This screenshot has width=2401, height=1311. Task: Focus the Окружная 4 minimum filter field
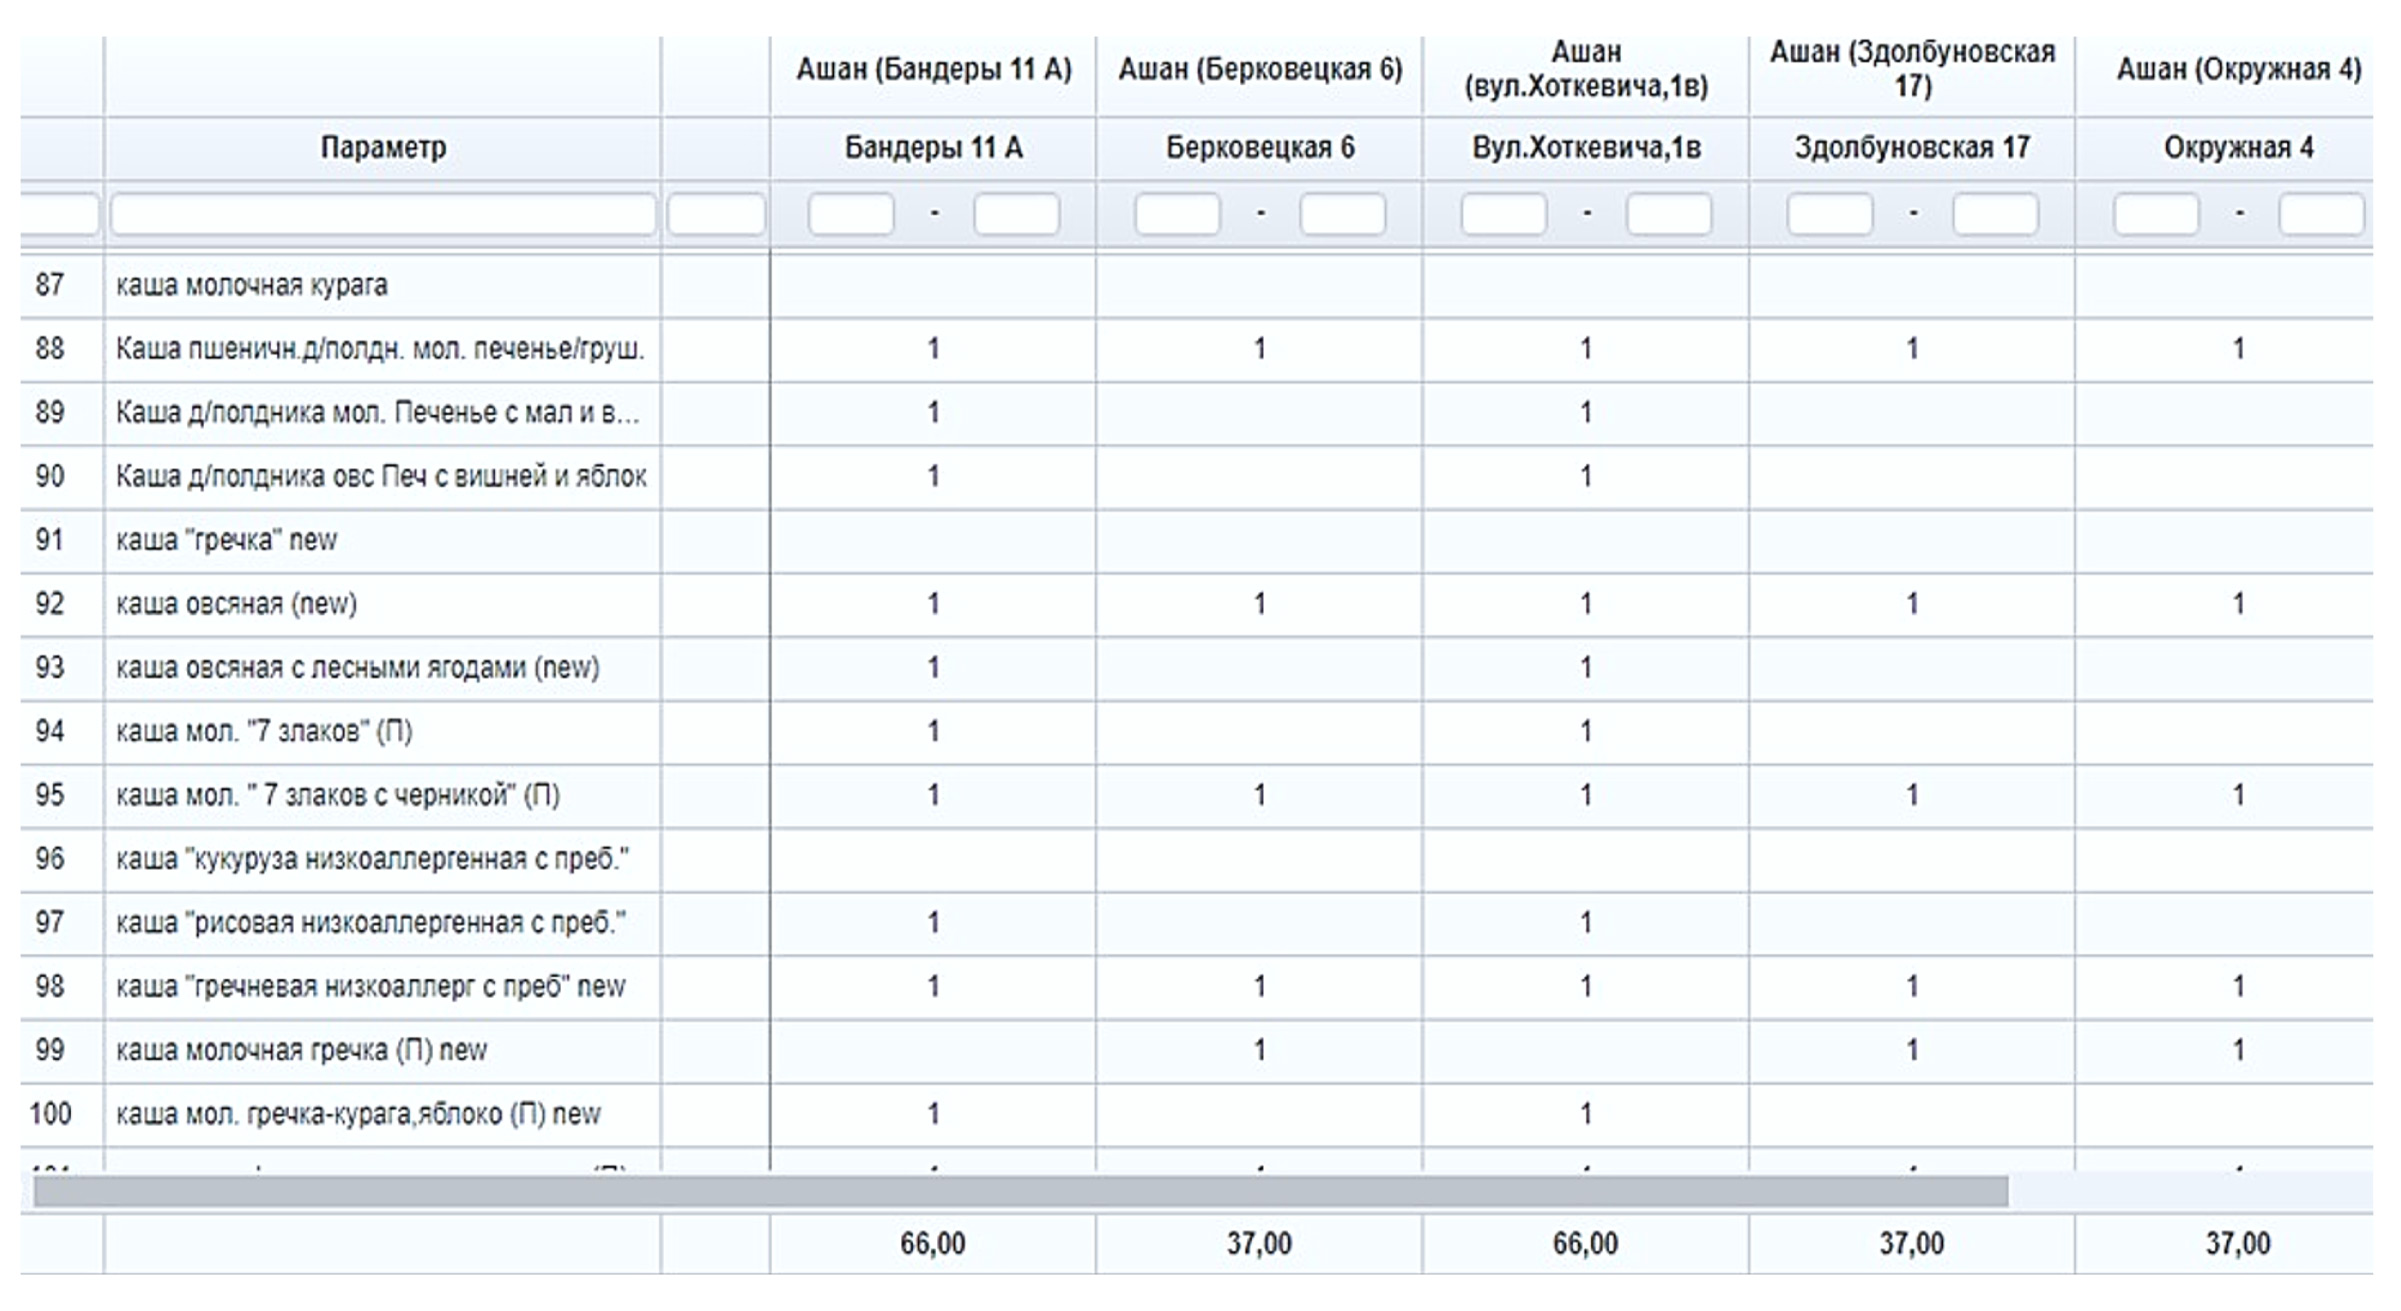2156,214
